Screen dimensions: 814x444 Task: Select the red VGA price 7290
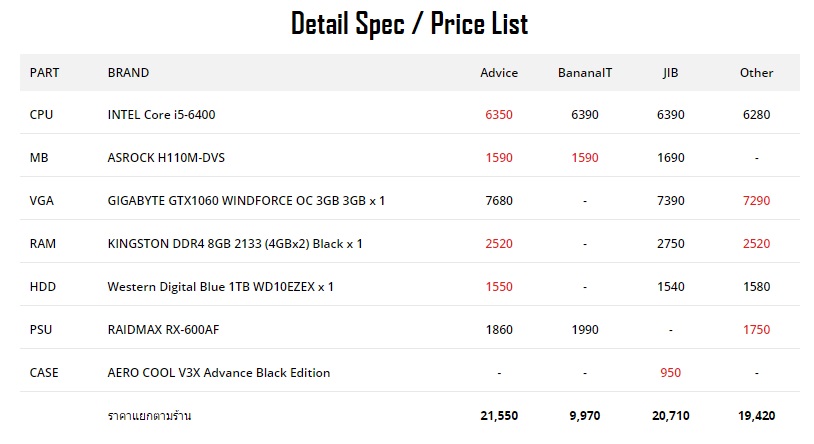(756, 201)
